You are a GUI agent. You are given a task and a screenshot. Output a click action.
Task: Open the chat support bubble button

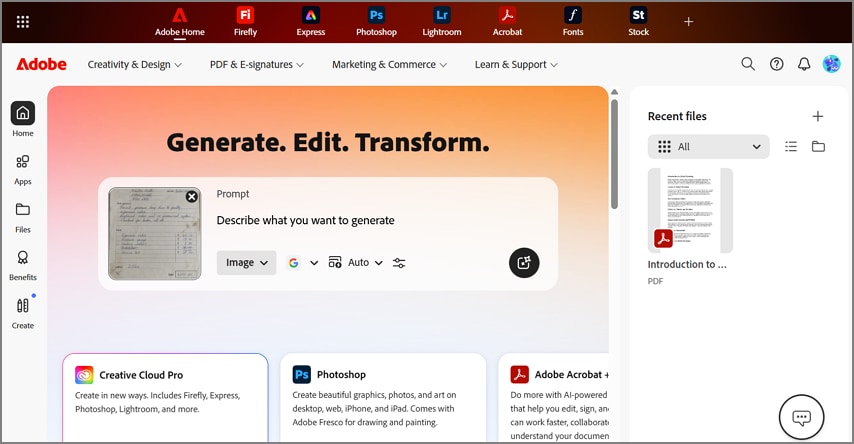(x=801, y=417)
